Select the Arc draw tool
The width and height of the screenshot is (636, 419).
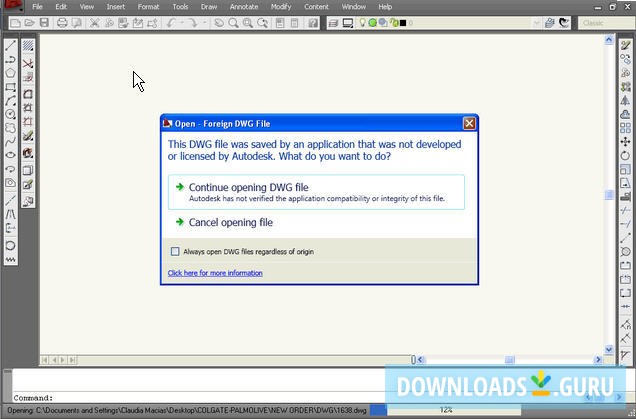click(x=11, y=101)
